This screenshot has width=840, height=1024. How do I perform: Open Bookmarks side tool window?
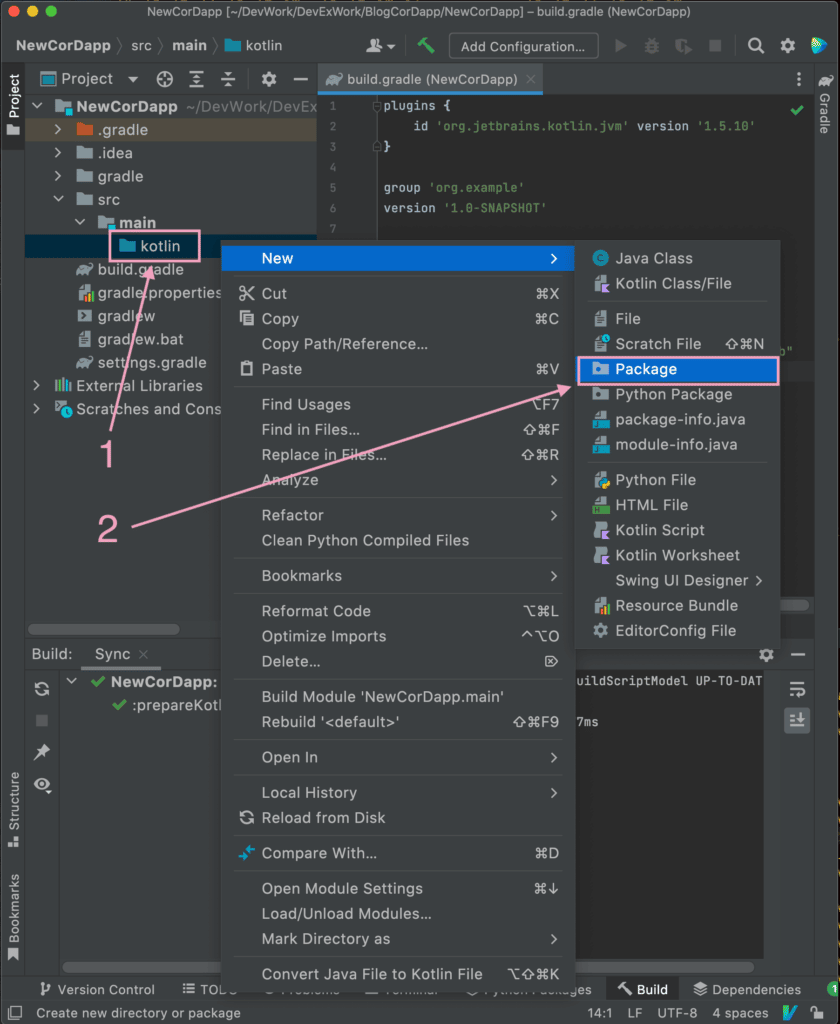(13, 916)
